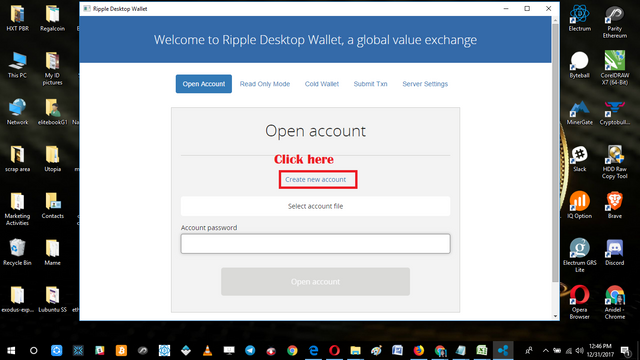
Task: Select the Utopia folder icon
Action: point(52,159)
